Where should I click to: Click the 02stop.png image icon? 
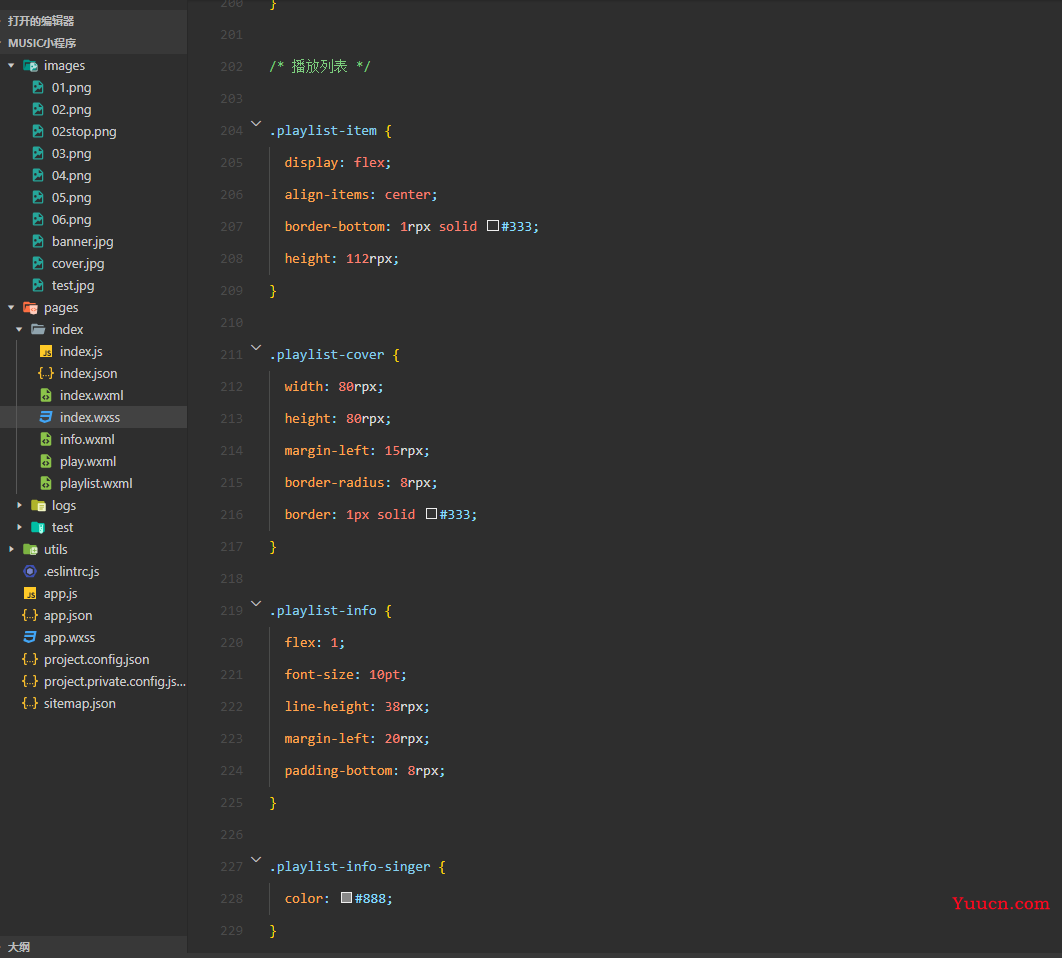pos(39,131)
